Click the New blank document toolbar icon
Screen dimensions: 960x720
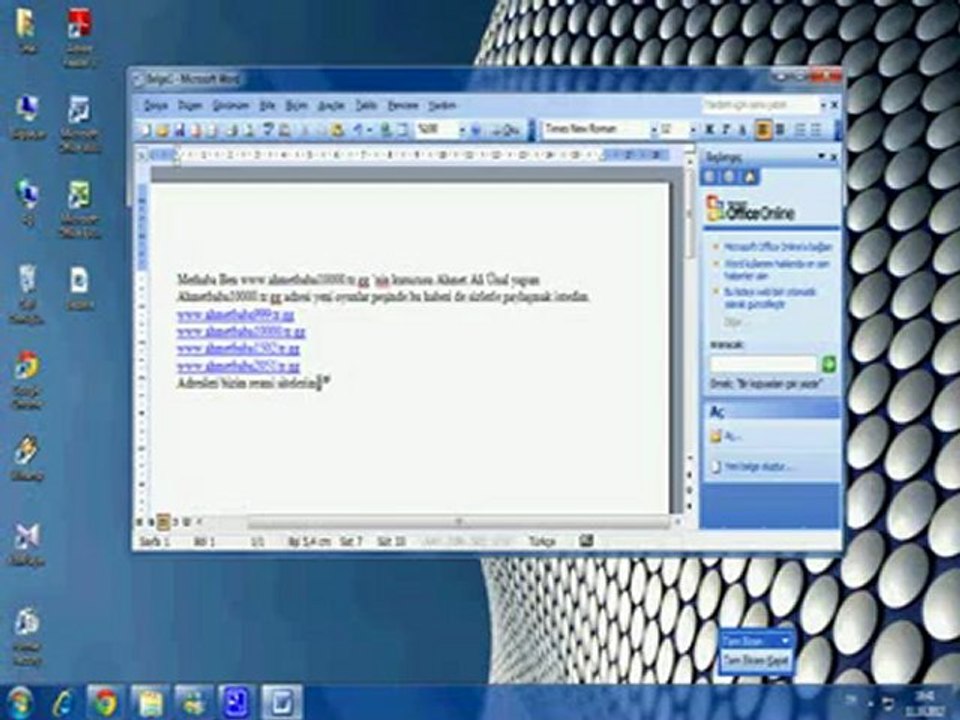146,130
